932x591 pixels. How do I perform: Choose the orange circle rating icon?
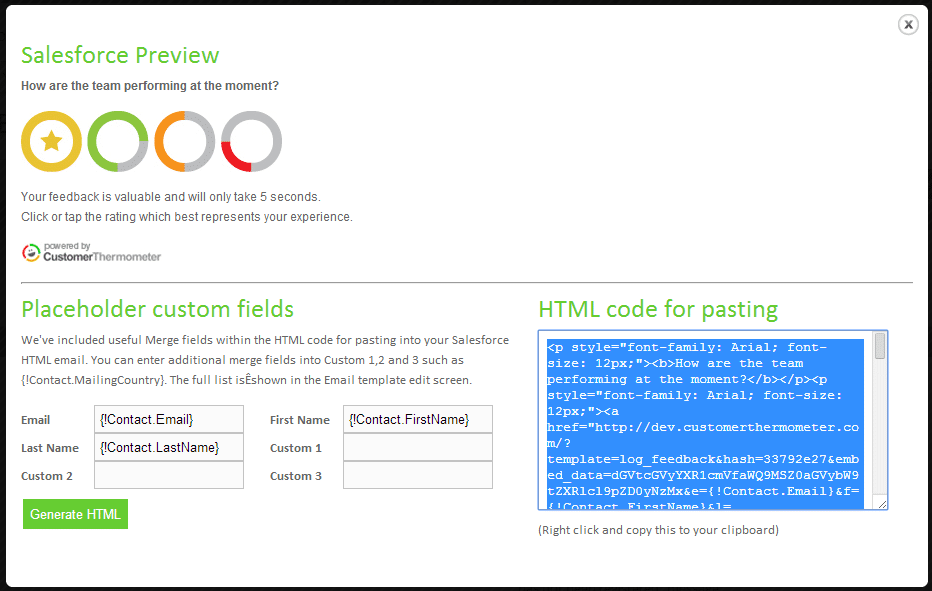185,142
